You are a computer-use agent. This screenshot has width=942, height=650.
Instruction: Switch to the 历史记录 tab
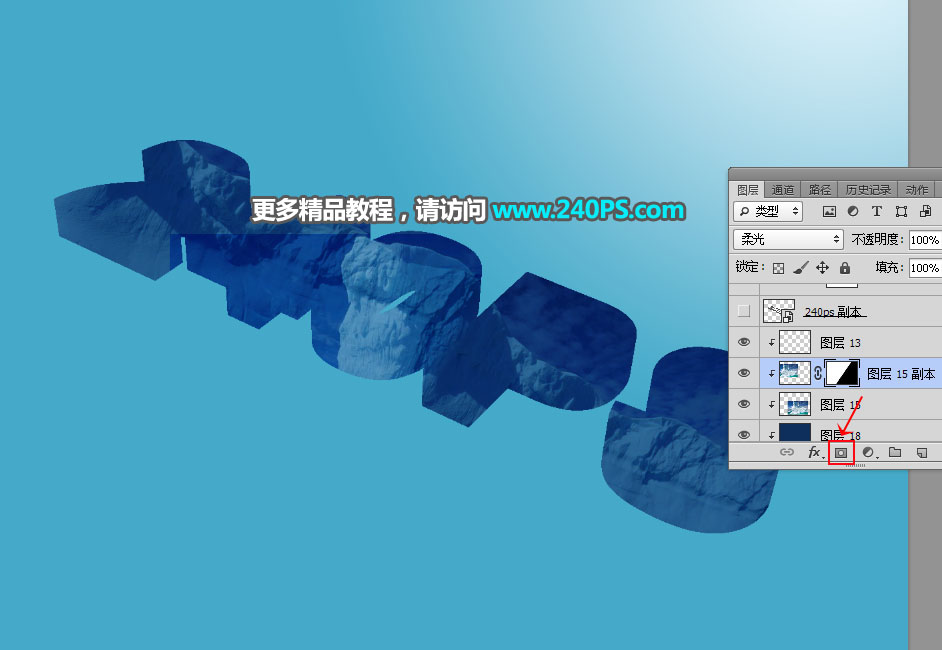pyautogui.click(x=868, y=190)
